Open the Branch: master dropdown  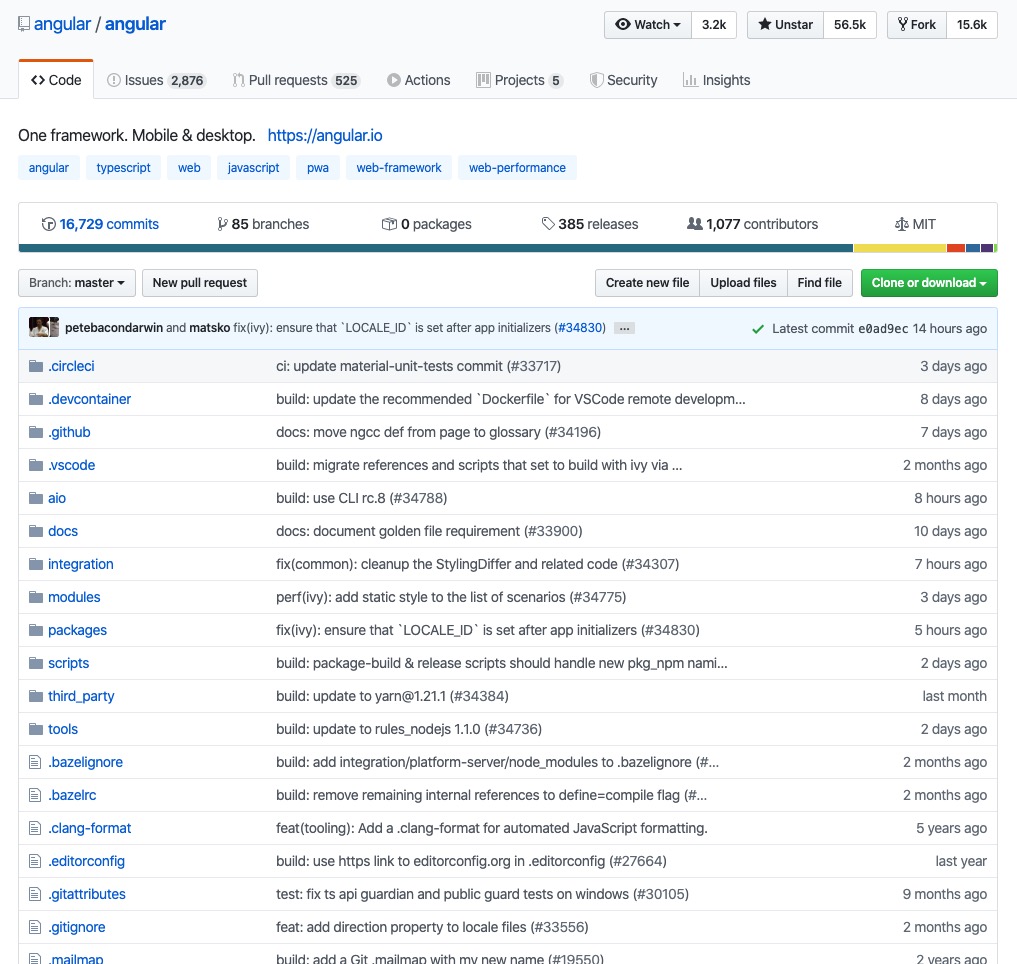[x=77, y=283]
